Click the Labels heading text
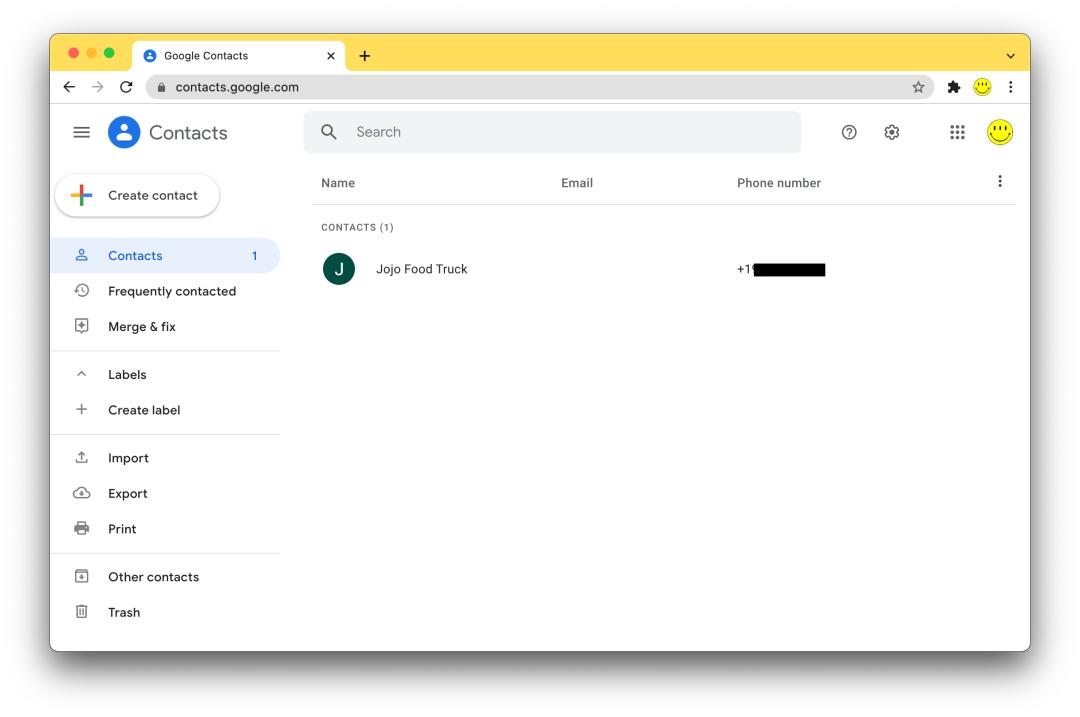 [x=127, y=375]
